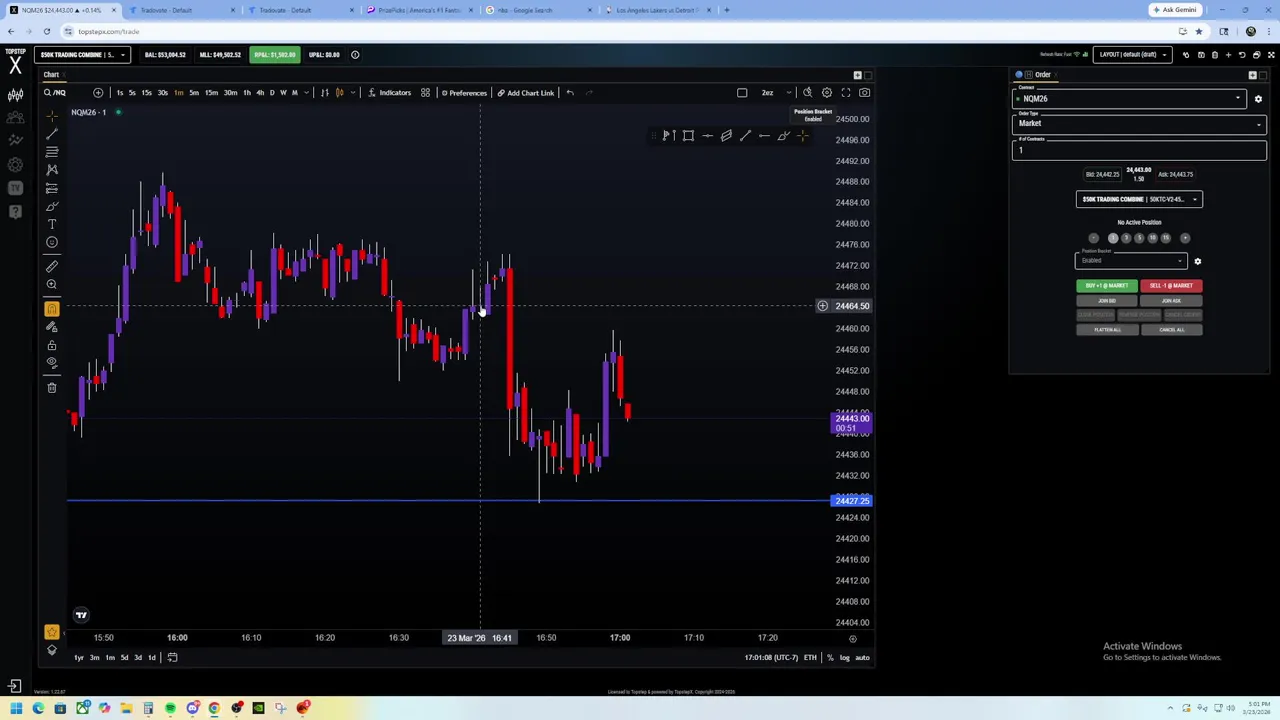The width and height of the screenshot is (1280, 720).
Task: Toggle percent scale on price axis
Action: coord(830,657)
